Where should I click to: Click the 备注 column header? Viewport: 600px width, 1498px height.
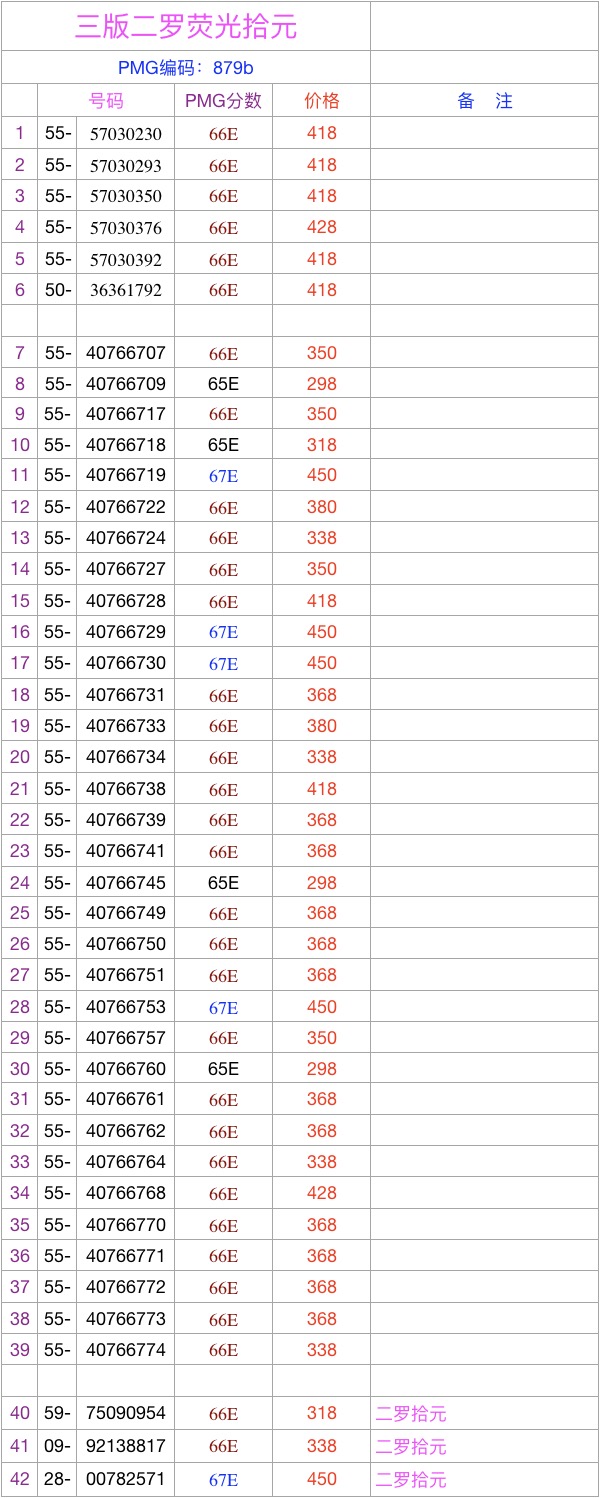point(484,101)
